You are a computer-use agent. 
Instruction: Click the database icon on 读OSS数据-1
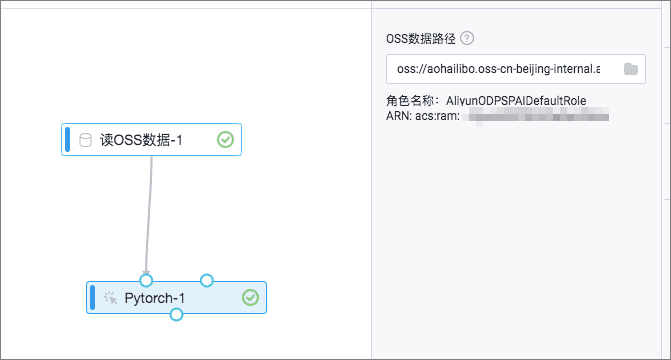pos(85,140)
